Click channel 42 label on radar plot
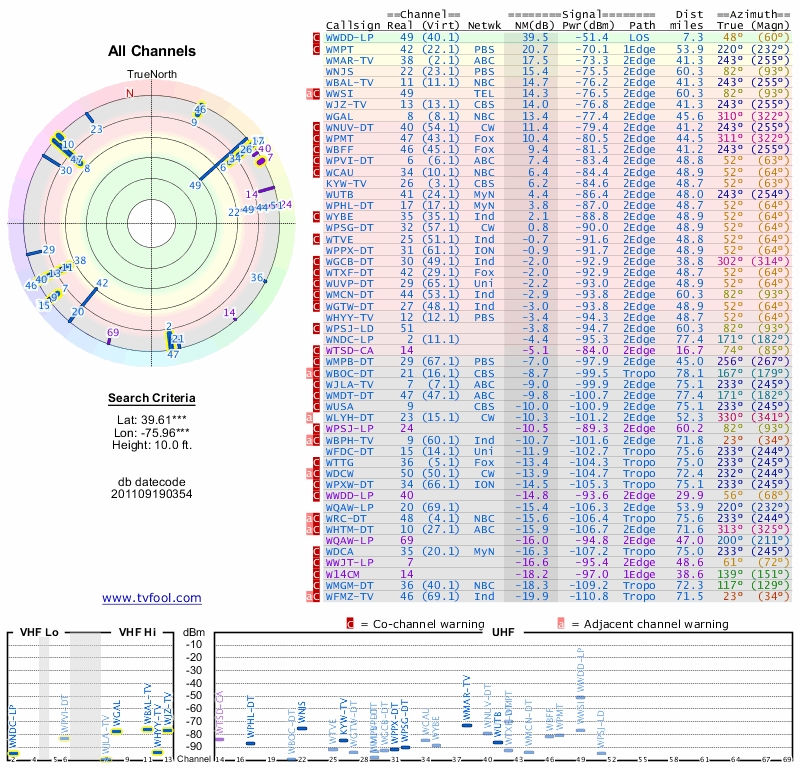This screenshot has height=768, width=800. (102, 283)
